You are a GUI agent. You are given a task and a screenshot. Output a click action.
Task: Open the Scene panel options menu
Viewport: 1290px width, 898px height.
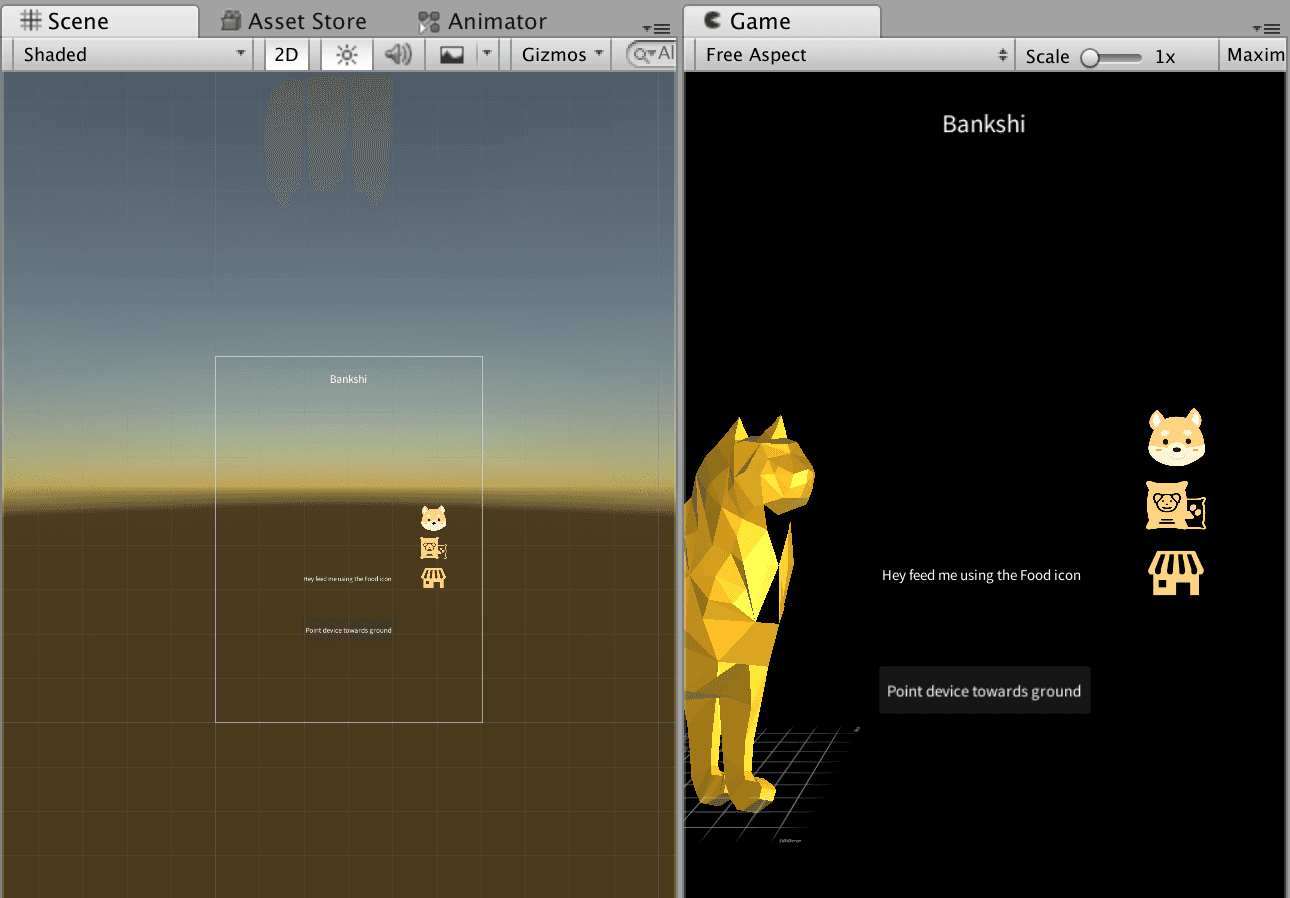pyautogui.click(x=656, y=29)
